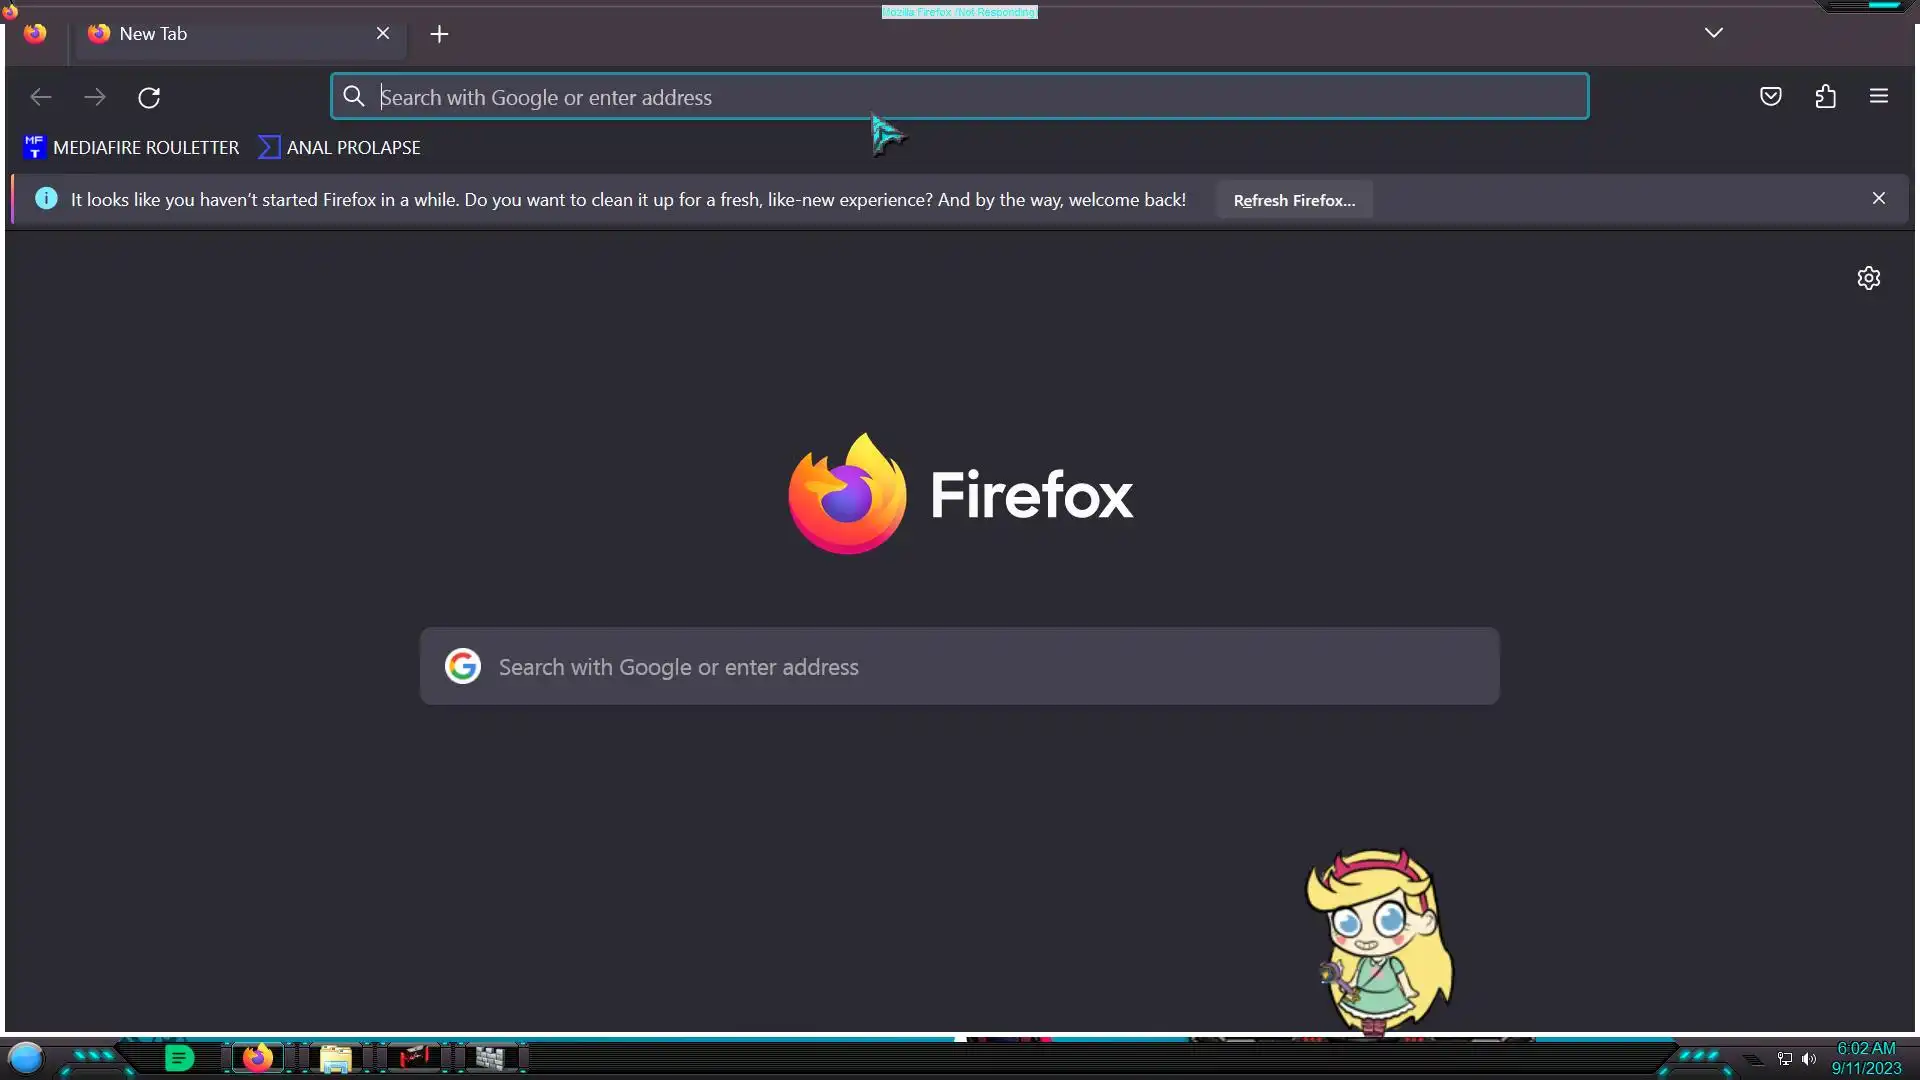The image size is (1920, 1080).
Task: Click the Firefox View icon
Action: point(35,34)
